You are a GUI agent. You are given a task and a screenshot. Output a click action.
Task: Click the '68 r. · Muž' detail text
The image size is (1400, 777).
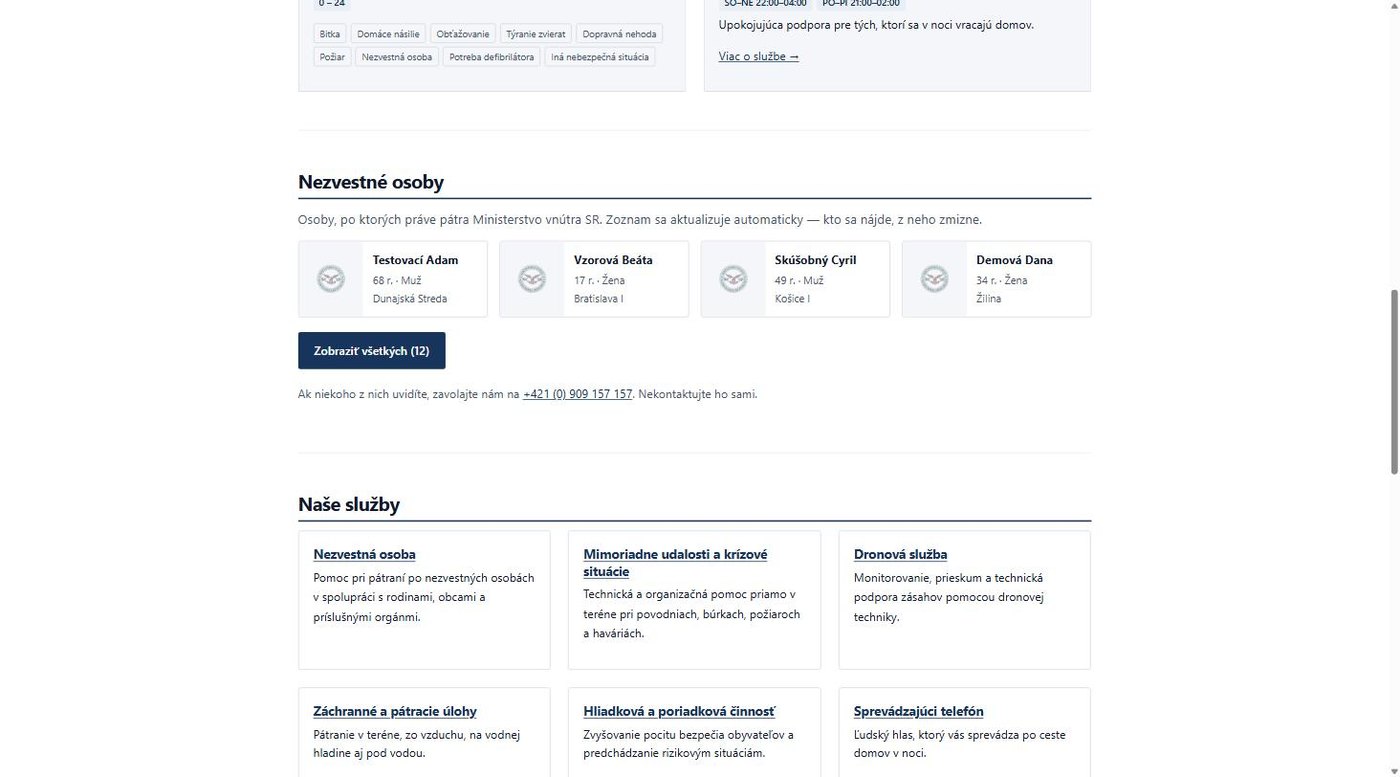point(397,280)
